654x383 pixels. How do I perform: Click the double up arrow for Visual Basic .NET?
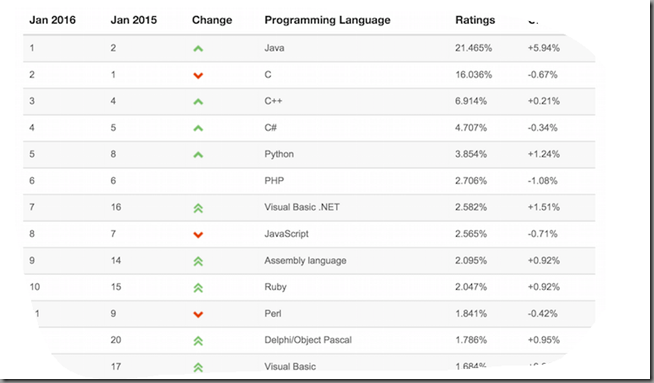click(x=198, y=208)
